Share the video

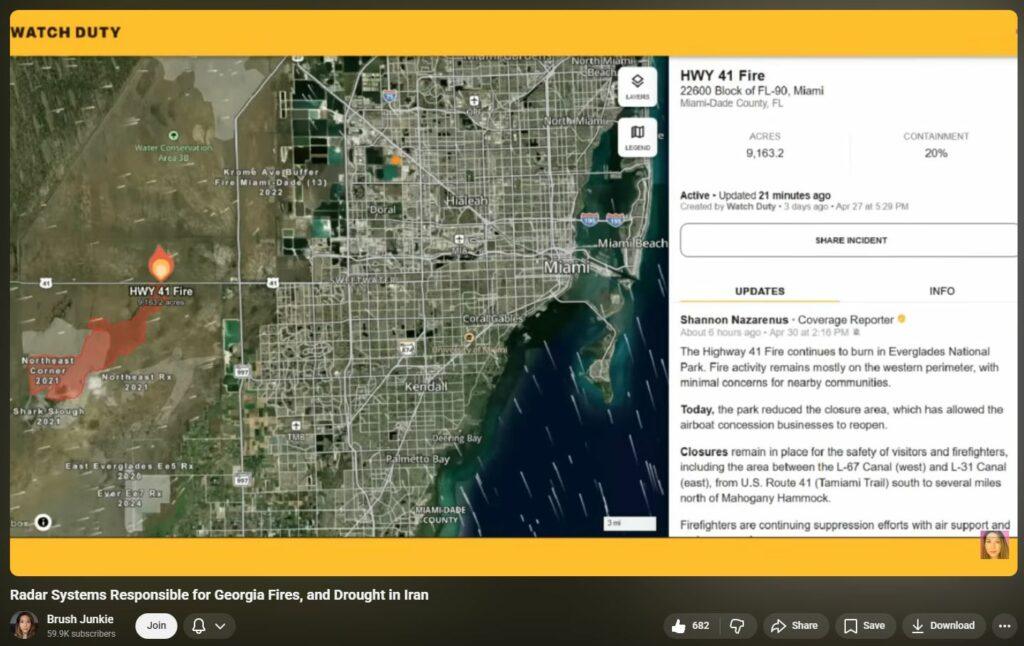(795, 626)
